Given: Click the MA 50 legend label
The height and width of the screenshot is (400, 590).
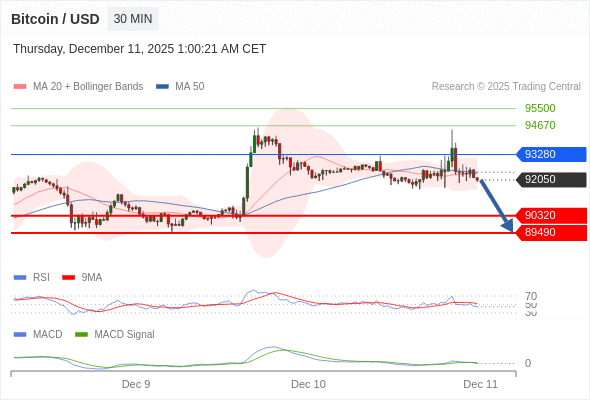Looking at the screenshot, I should (x=190, y=87).
